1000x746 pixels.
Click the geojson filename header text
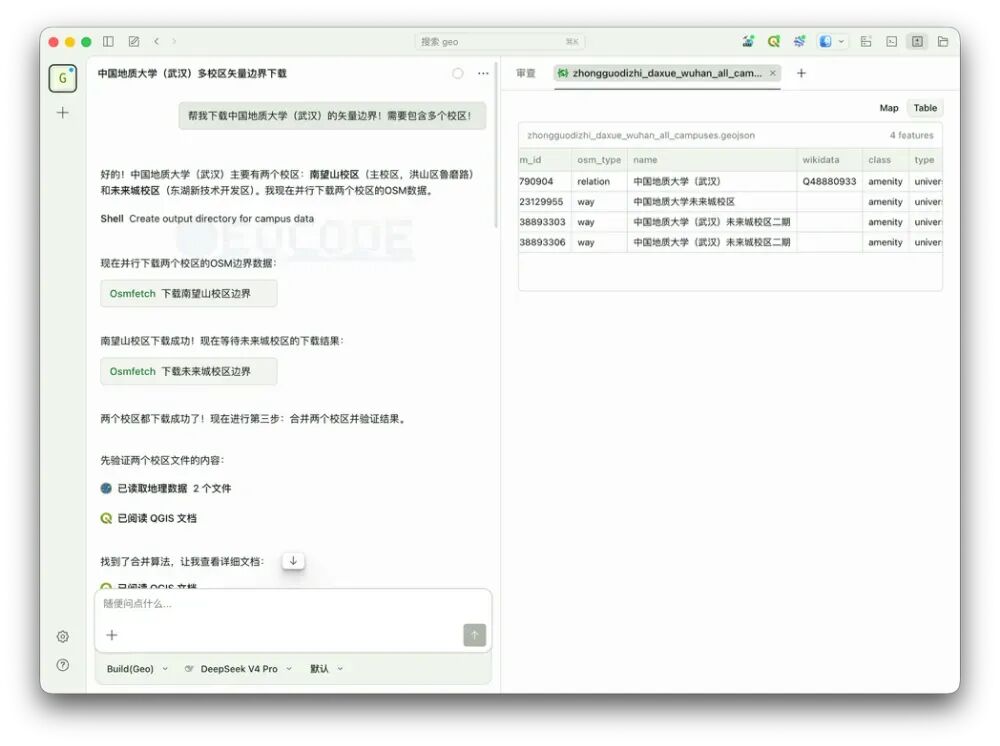point(641,135)
